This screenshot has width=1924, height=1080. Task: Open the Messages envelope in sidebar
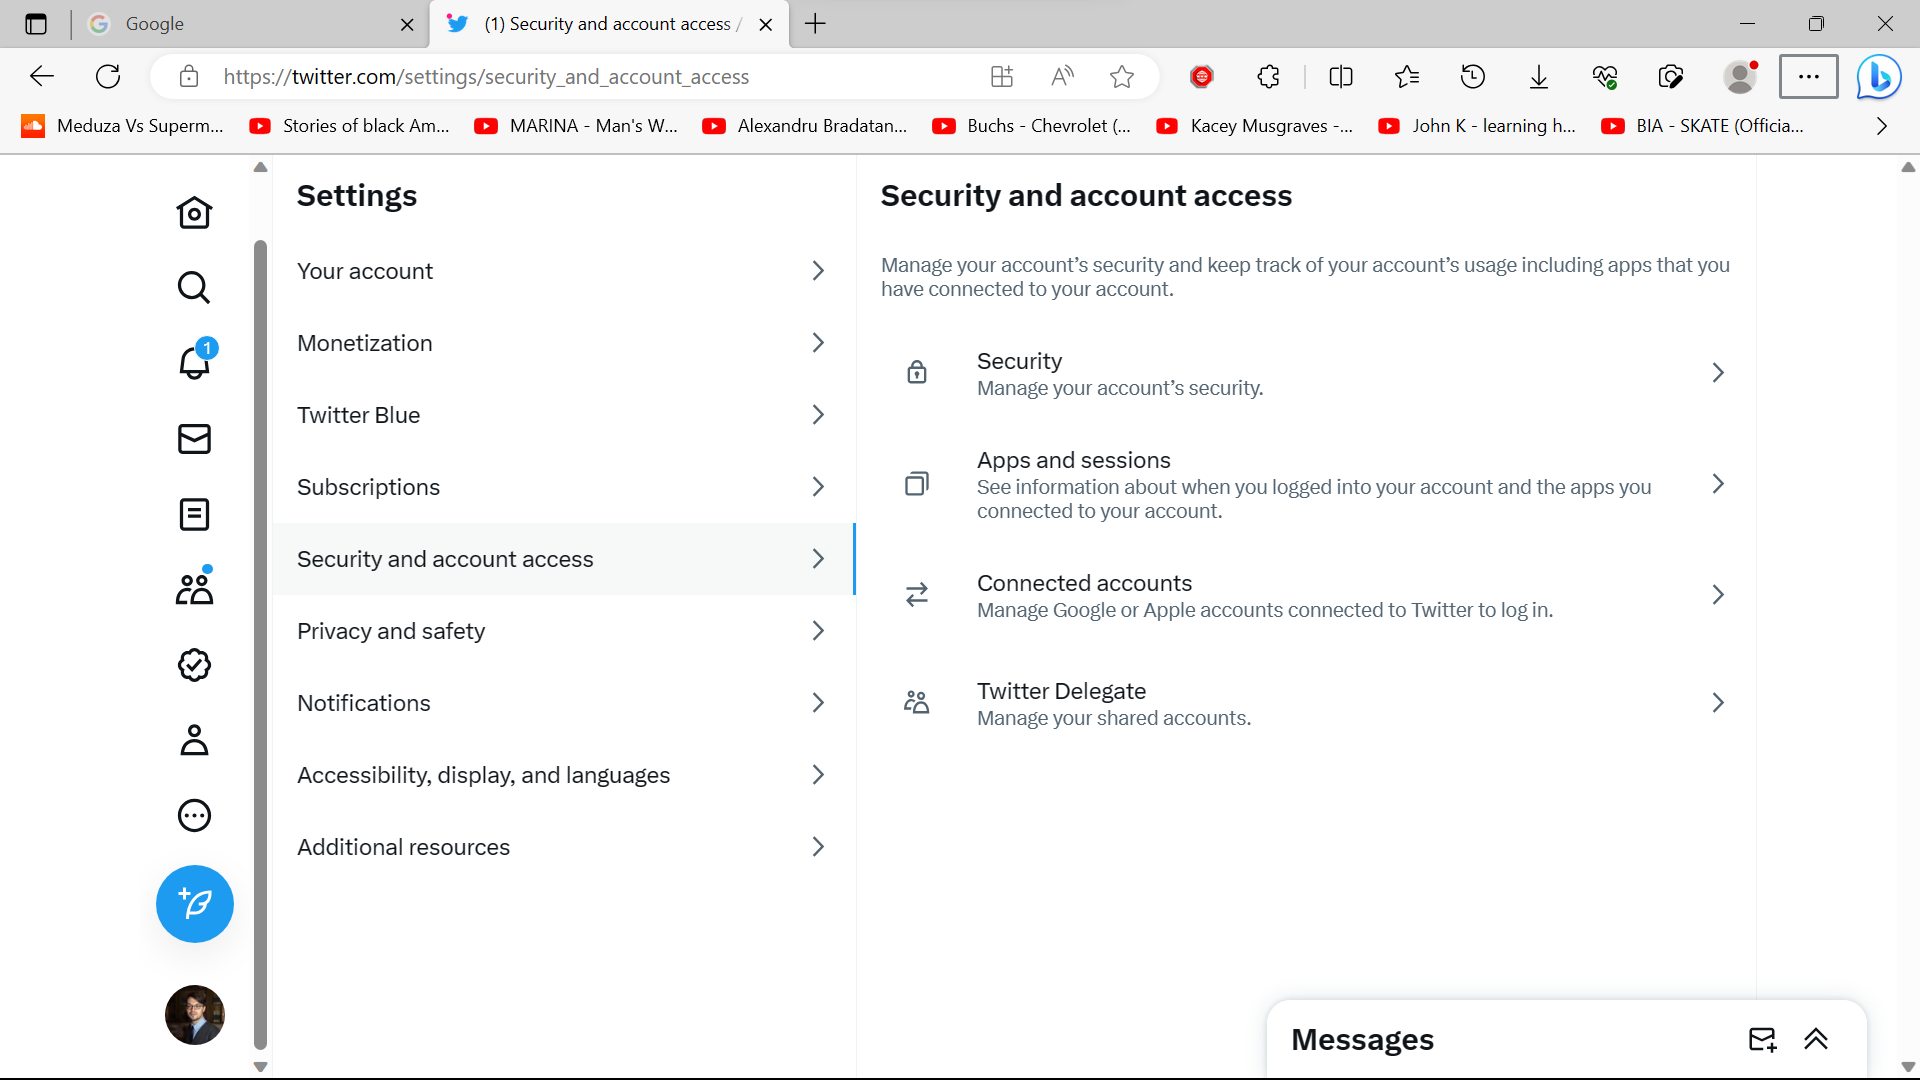pyautogui.click(x=194, y=439)
